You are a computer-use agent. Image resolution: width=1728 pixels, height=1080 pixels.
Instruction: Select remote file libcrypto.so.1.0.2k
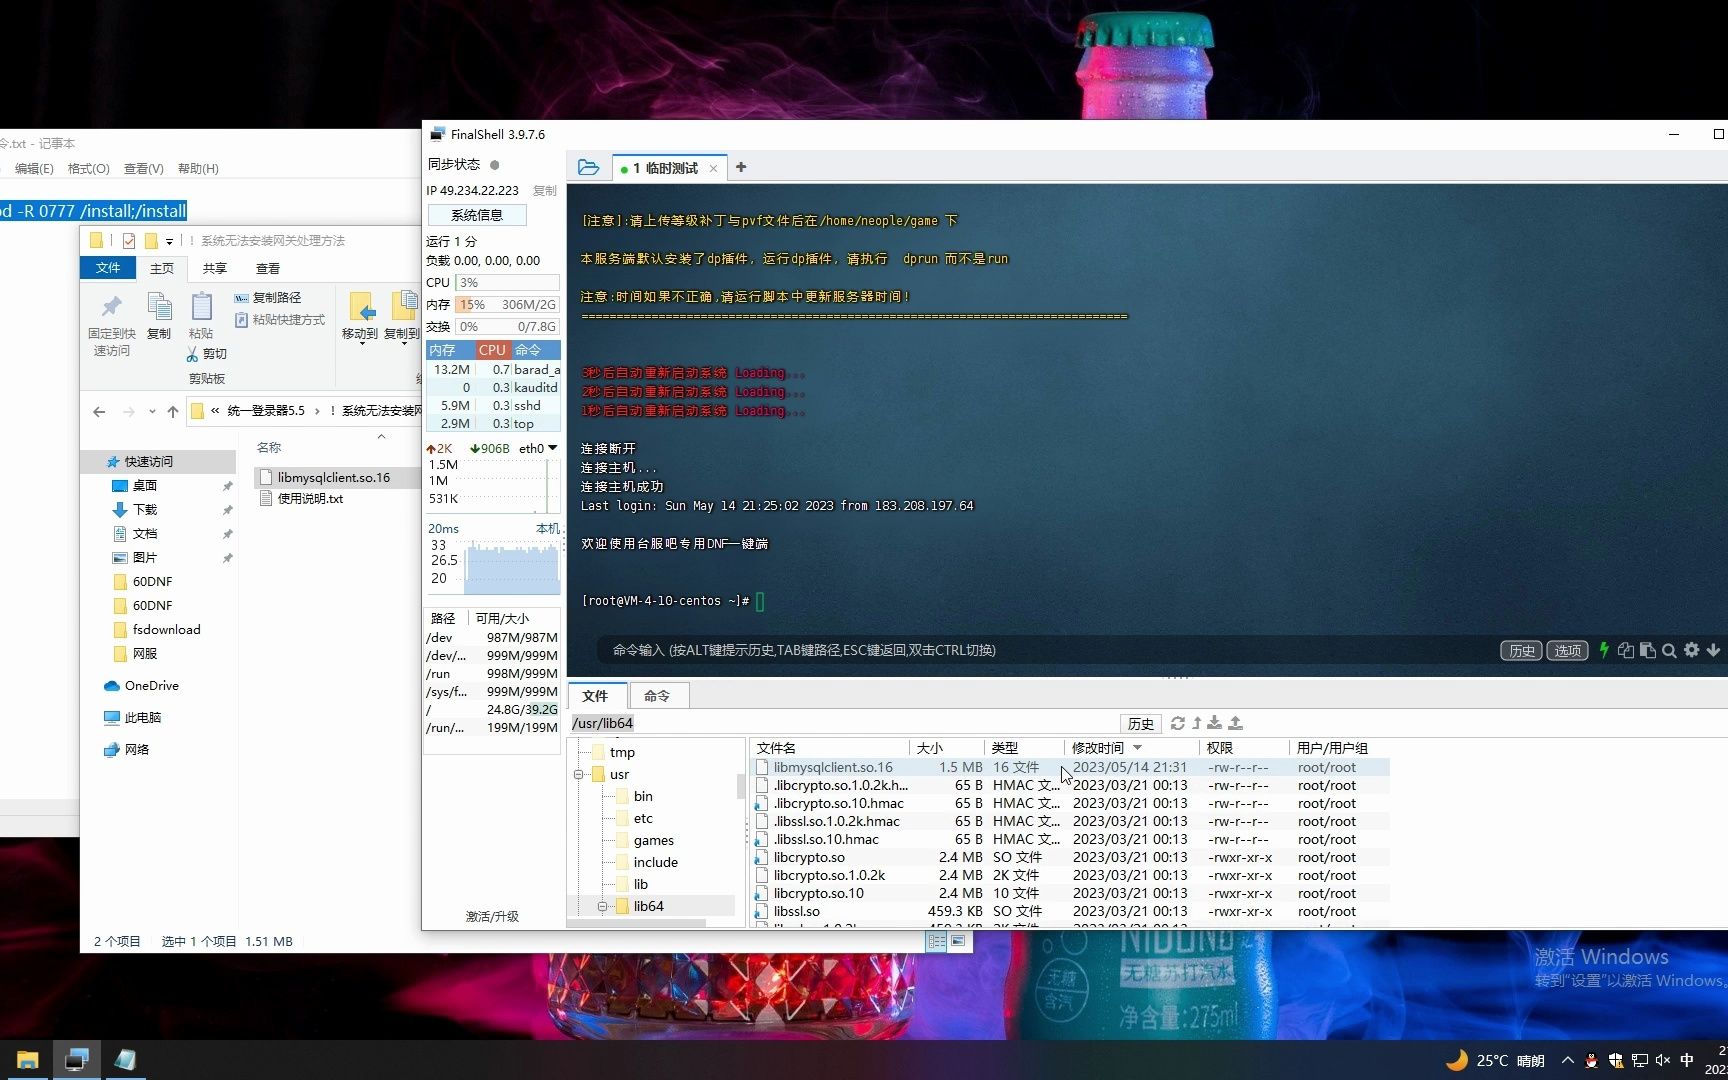coord(1070,875)
